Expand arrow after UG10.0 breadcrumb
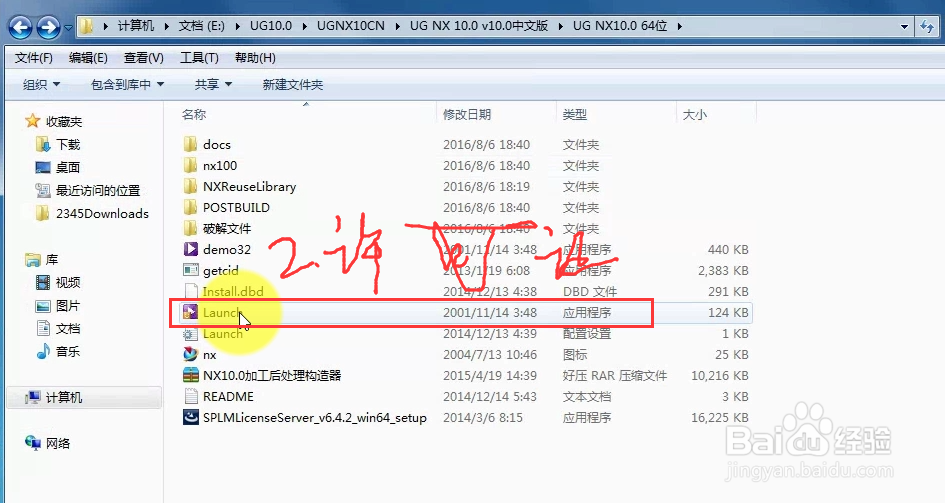Image resolution: width=945 pixels, height=503 pixels. (x=304, y=27)
